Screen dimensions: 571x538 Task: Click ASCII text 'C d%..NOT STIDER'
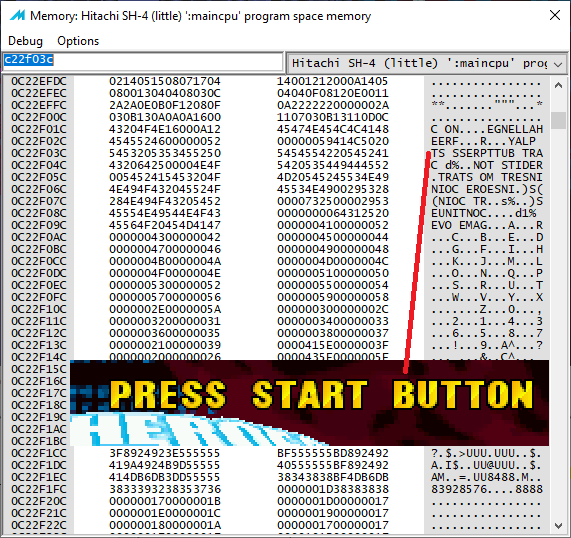click(x=487, y=165)
